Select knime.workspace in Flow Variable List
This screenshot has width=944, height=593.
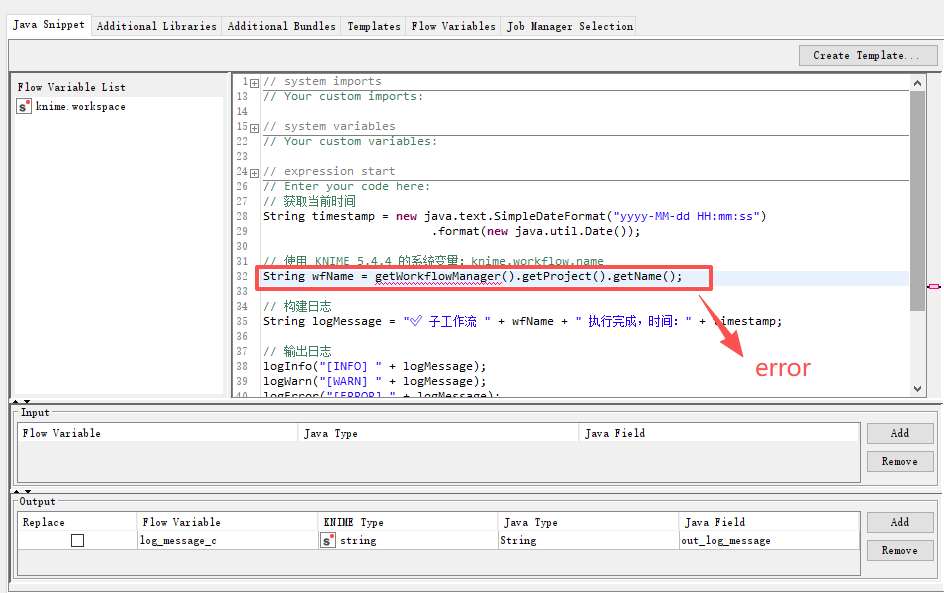(81, 106)
